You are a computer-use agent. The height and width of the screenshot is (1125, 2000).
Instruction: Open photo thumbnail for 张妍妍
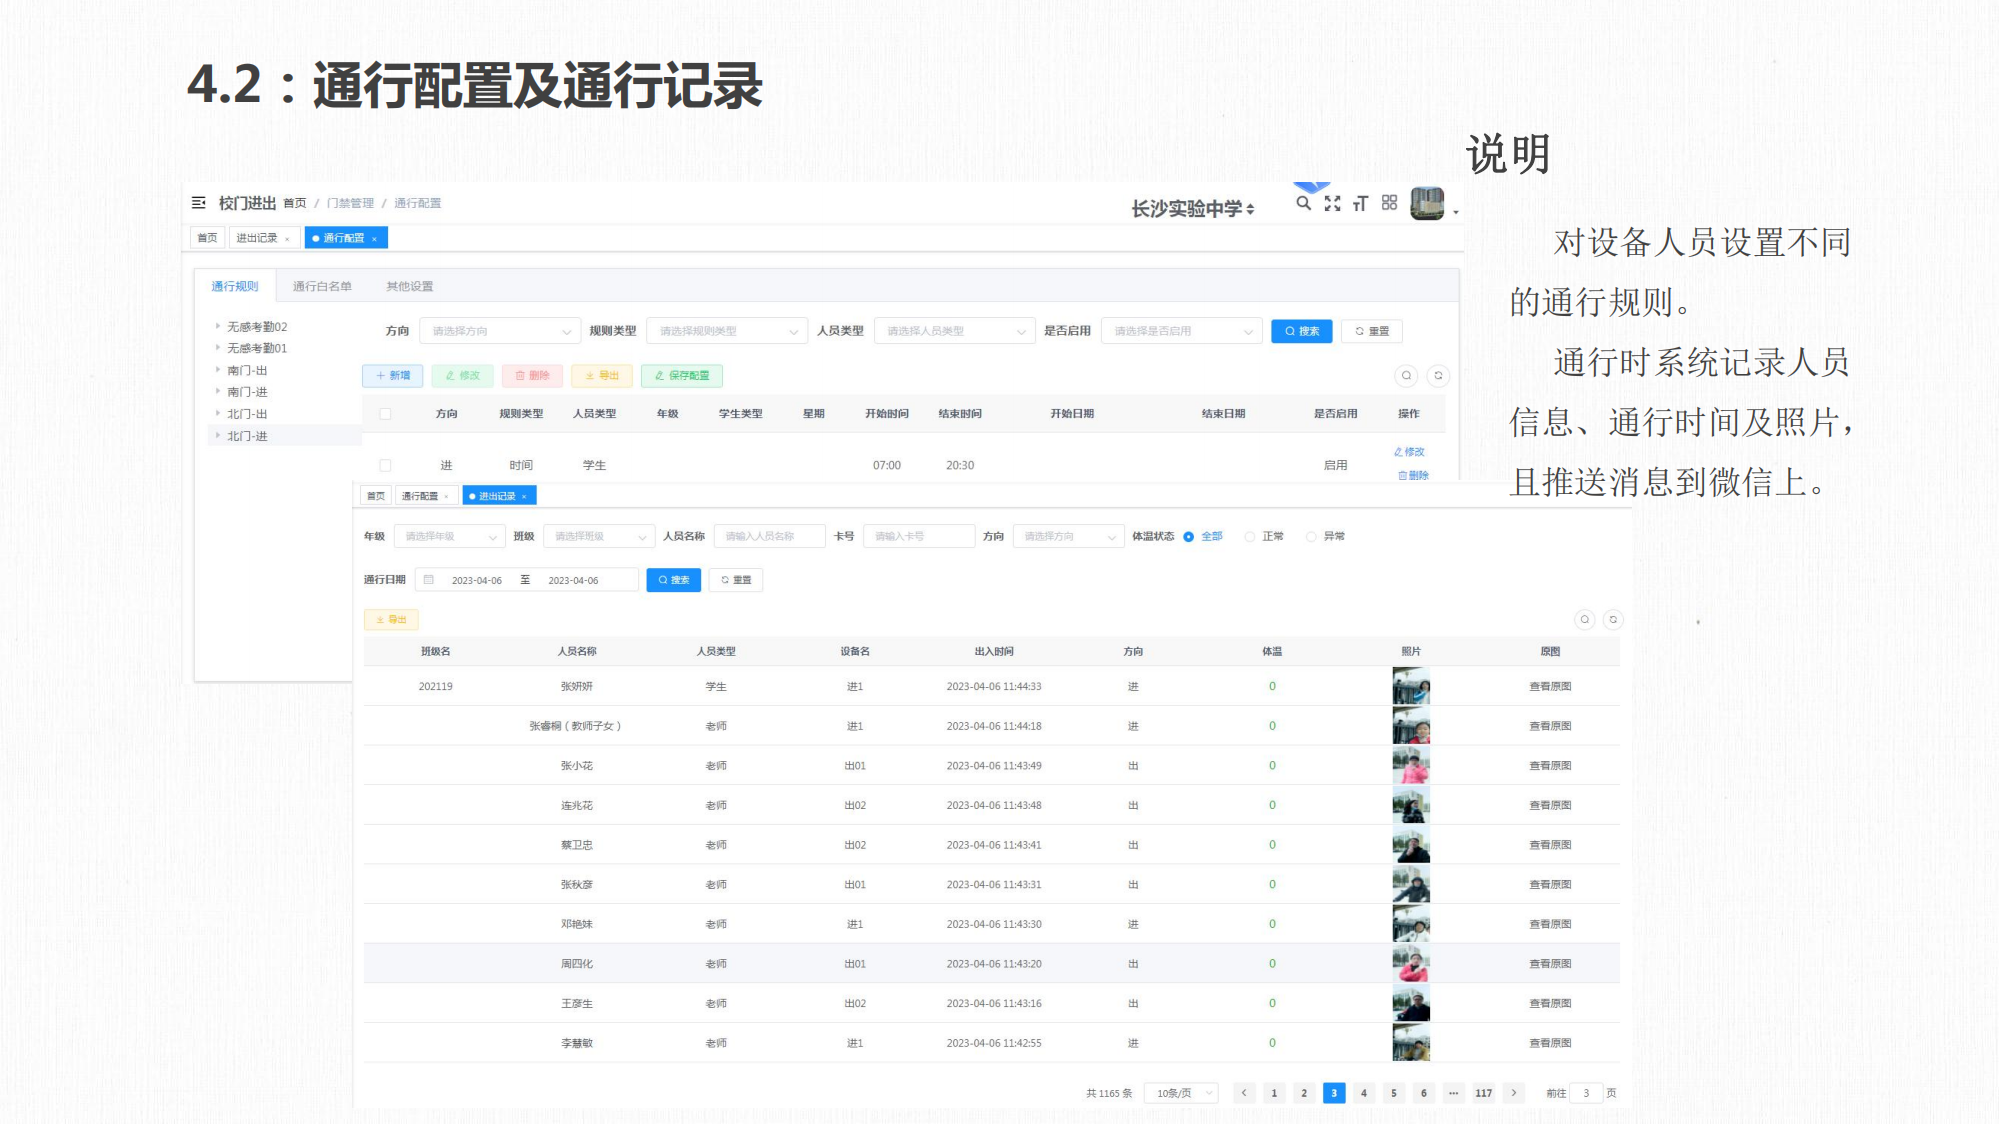tap(1411, 687)
